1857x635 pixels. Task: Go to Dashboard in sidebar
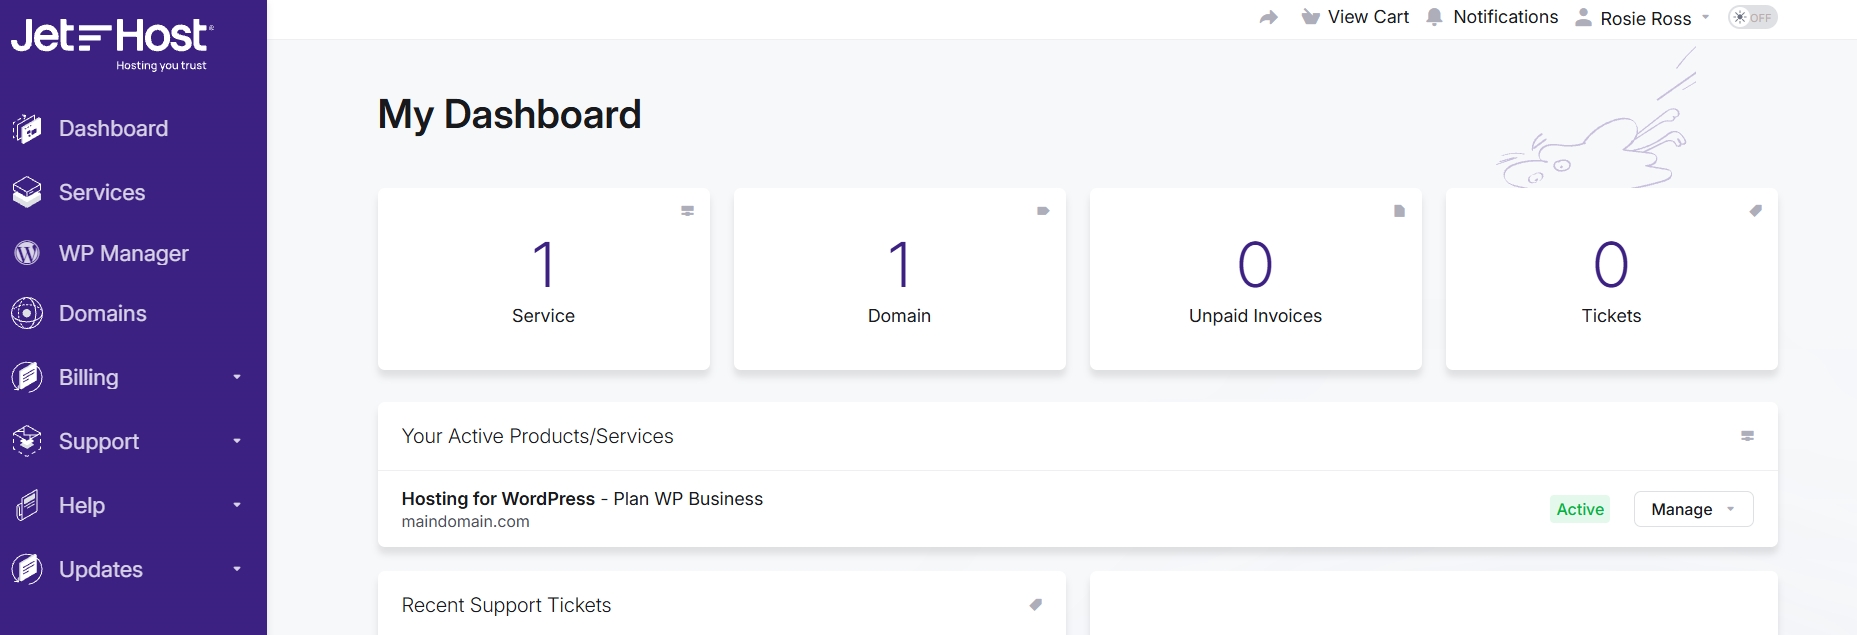tap(113, 129)
